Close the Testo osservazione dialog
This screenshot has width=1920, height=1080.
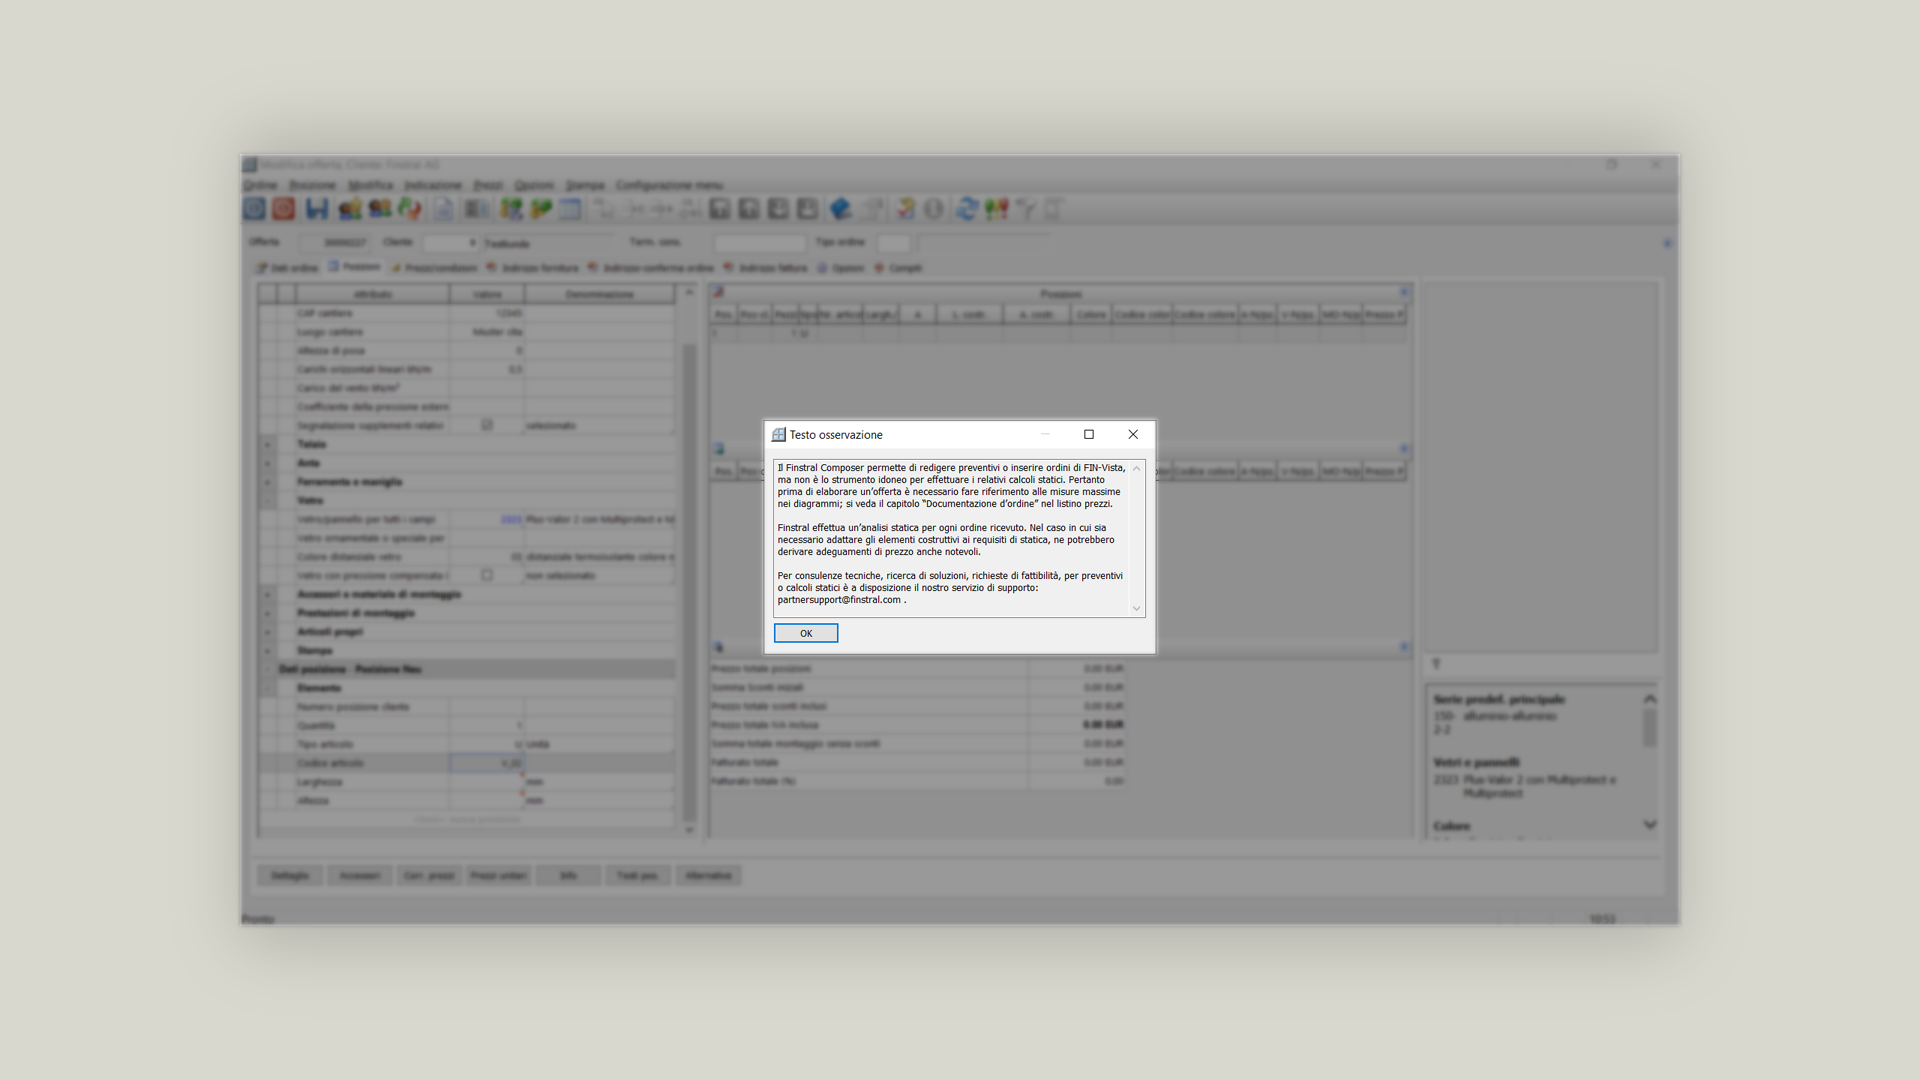pyautogui.click(x=1133, y=434)
